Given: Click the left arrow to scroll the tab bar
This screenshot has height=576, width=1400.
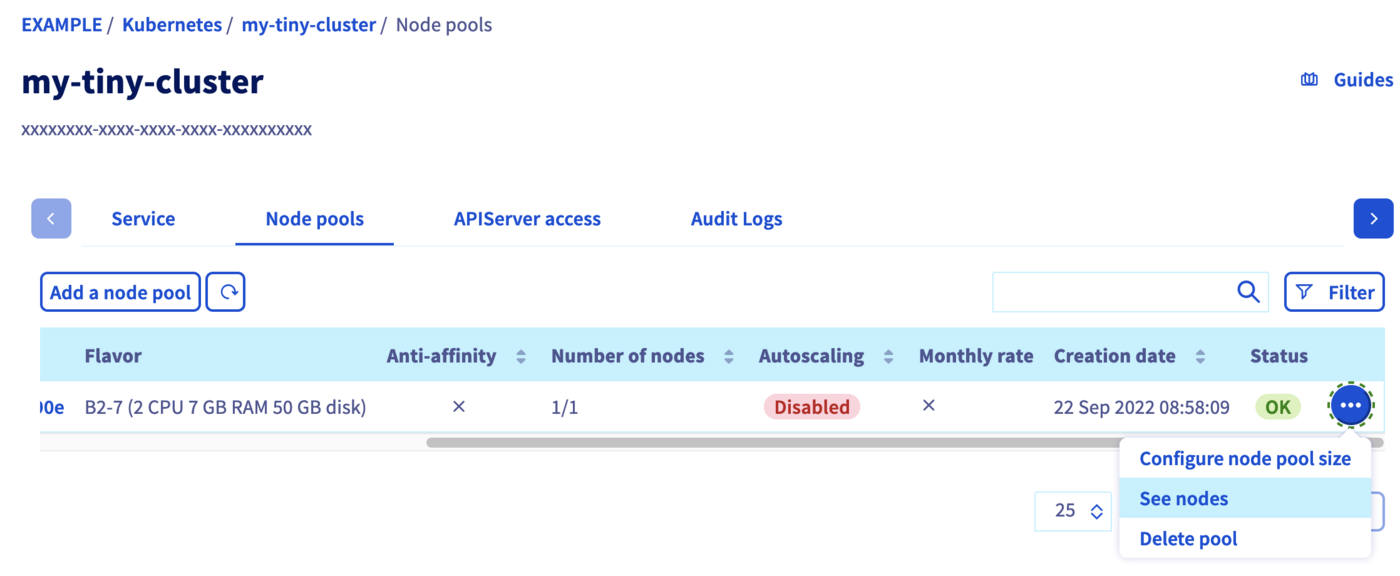Looking at the screenshot, I should (51, 218).
